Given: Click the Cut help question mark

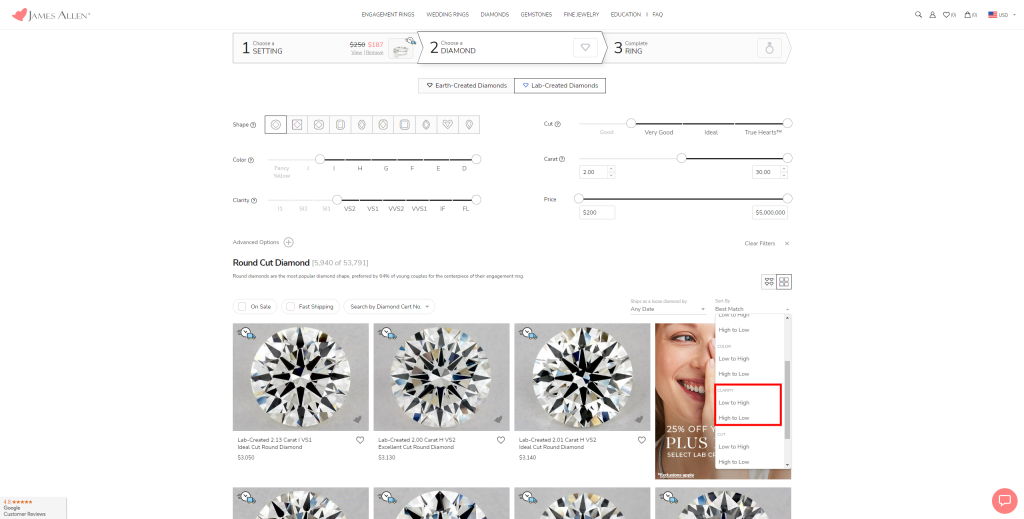Looking at the screenshot, I should click(x=558, y=124).
